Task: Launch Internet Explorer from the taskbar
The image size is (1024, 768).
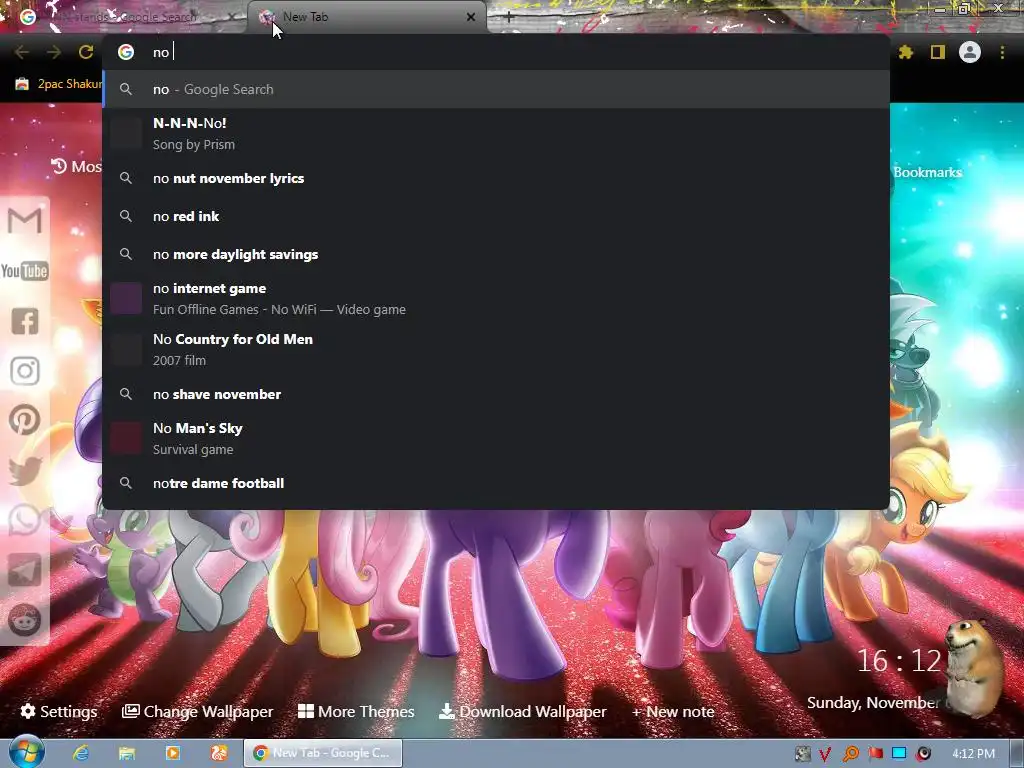Action: (x=81, y=753)
